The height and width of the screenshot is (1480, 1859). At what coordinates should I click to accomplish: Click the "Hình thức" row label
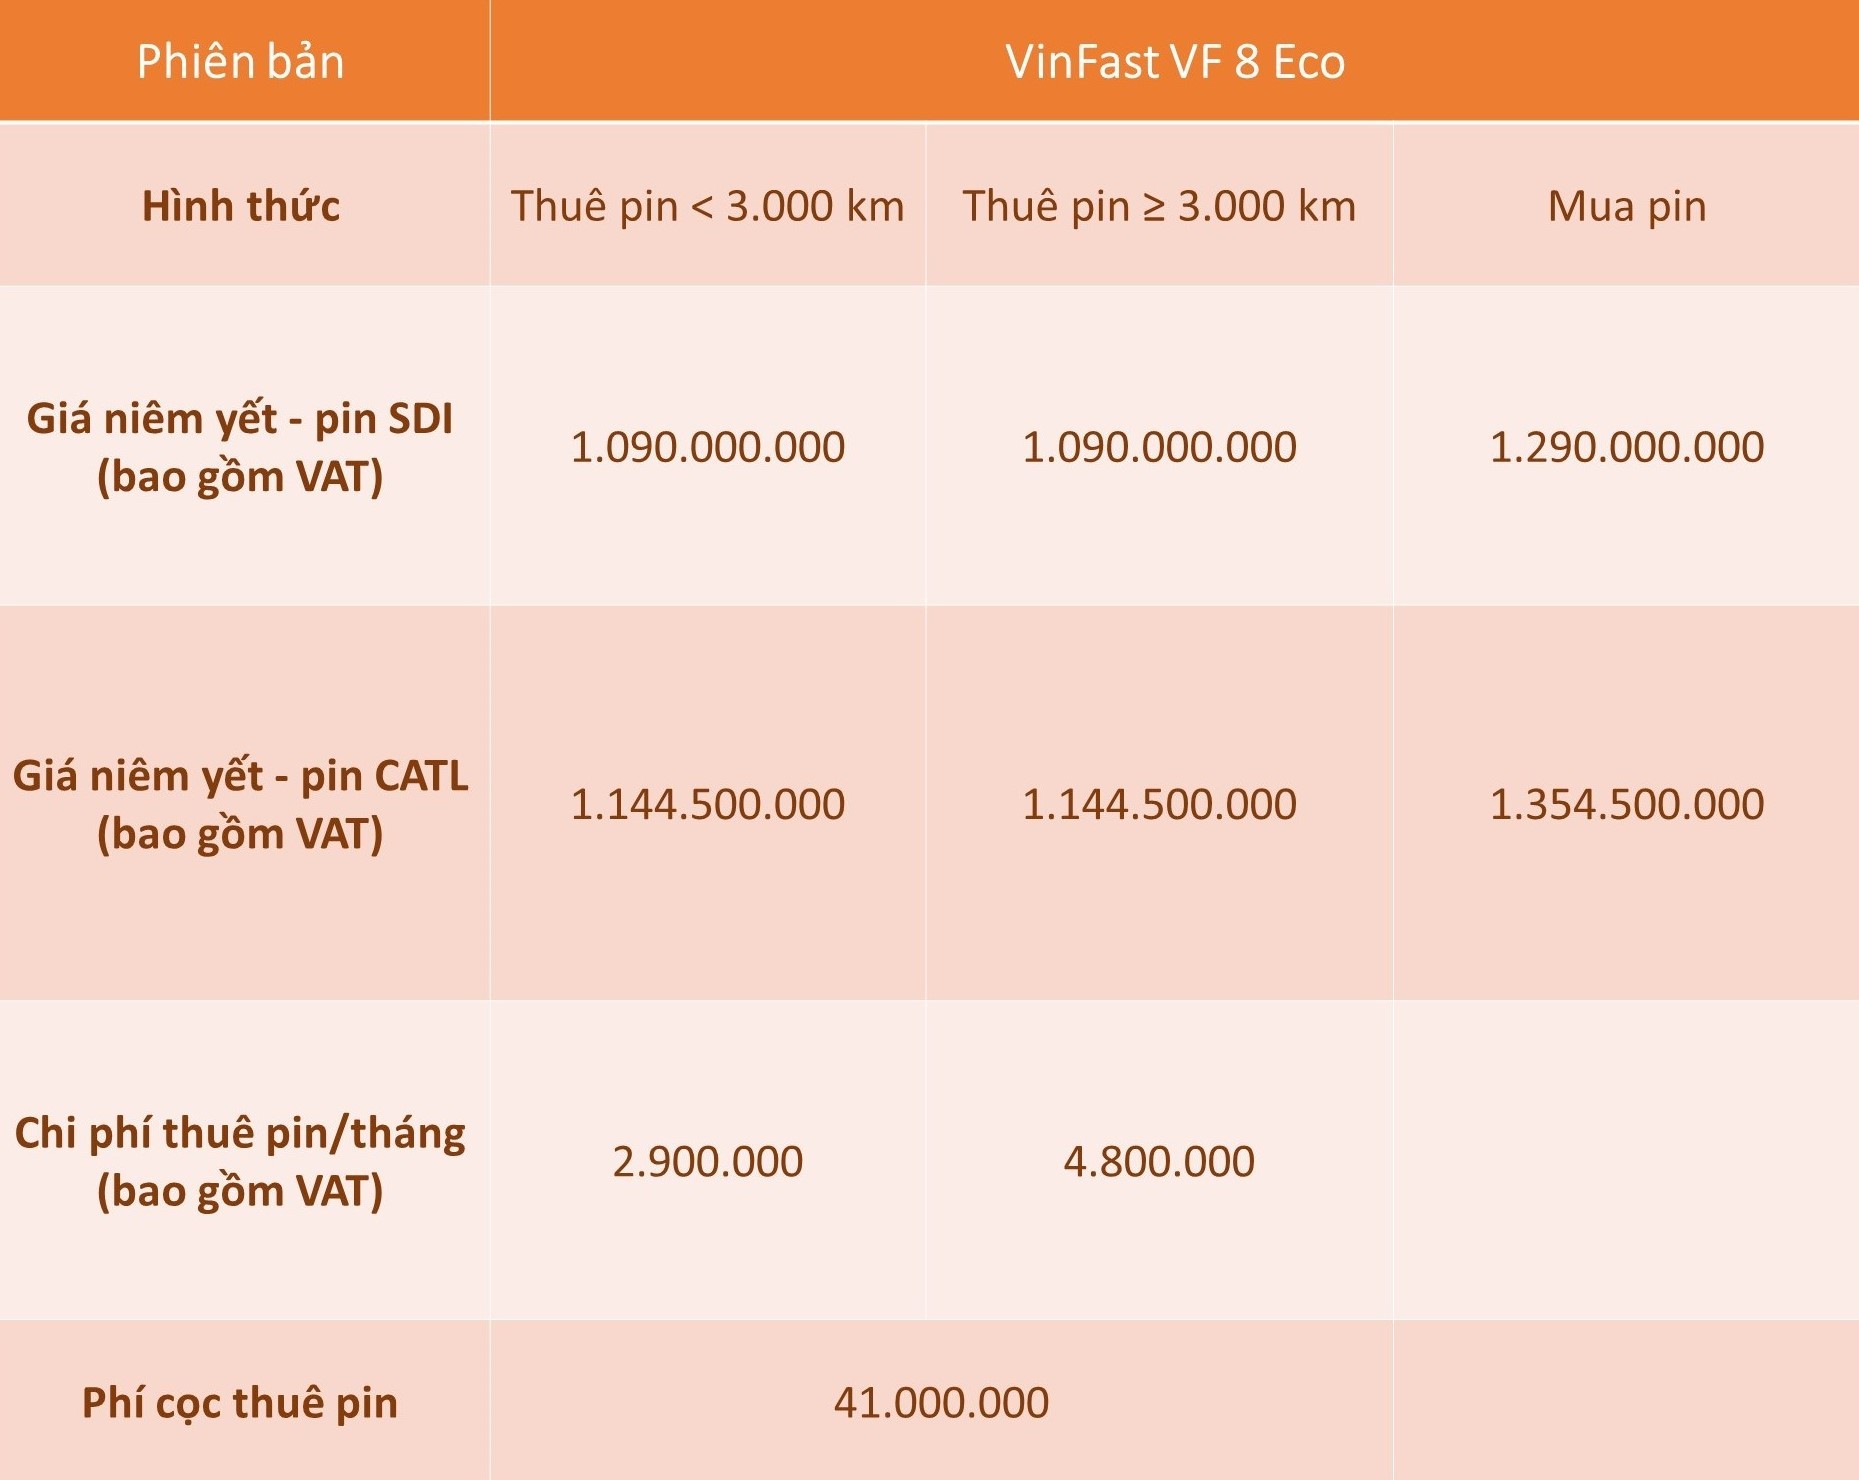241,206
